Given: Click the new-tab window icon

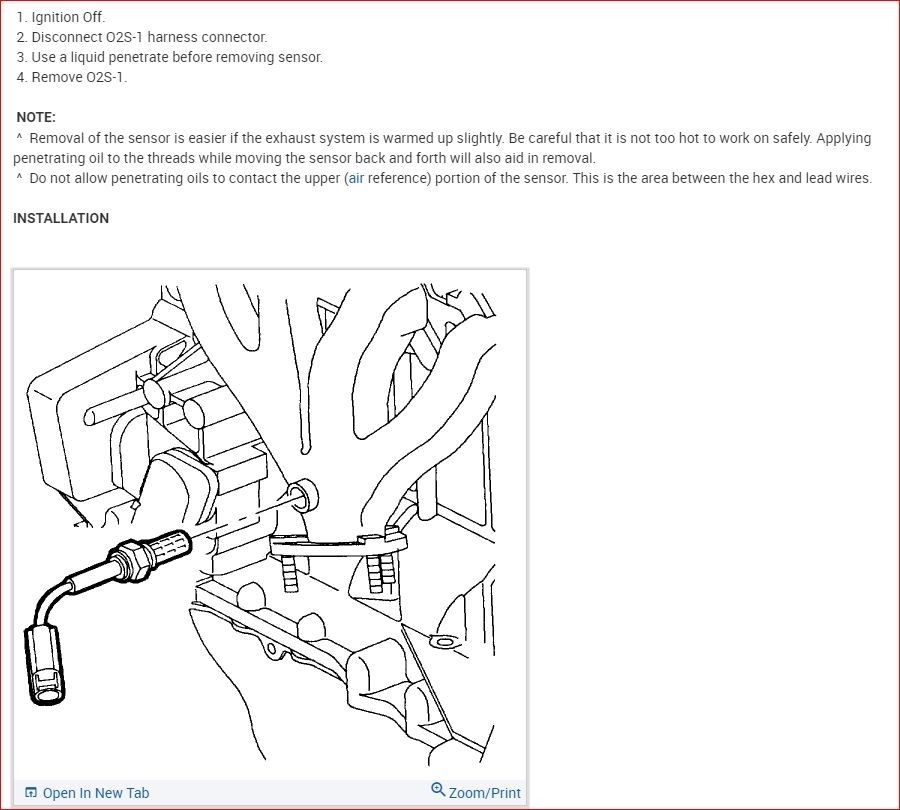Looking at the screenshot, I should (x=31, y=793).
